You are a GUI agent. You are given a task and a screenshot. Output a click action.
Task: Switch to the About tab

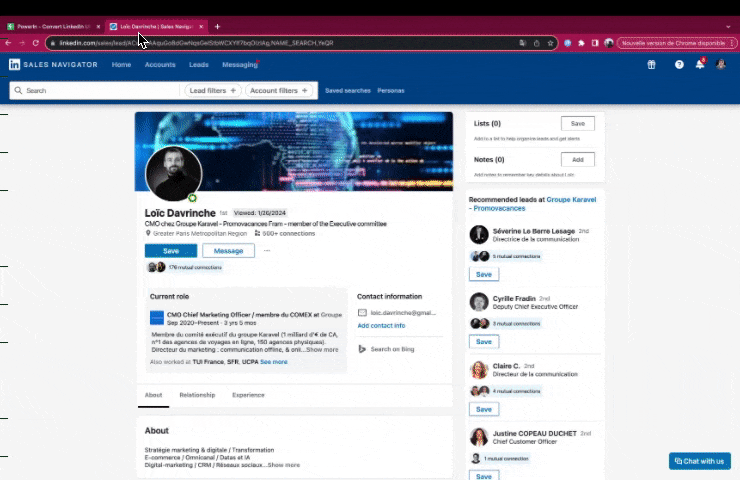(x=153, y=395)
